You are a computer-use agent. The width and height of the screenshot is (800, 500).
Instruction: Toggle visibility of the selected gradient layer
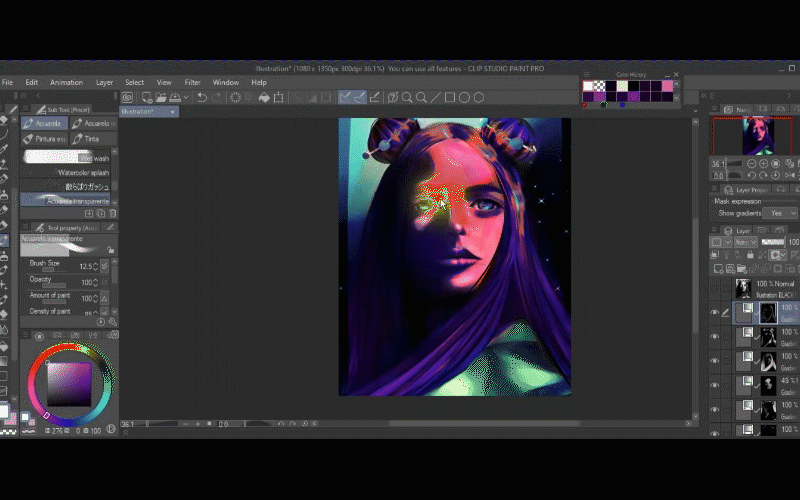tap(714, 312)
